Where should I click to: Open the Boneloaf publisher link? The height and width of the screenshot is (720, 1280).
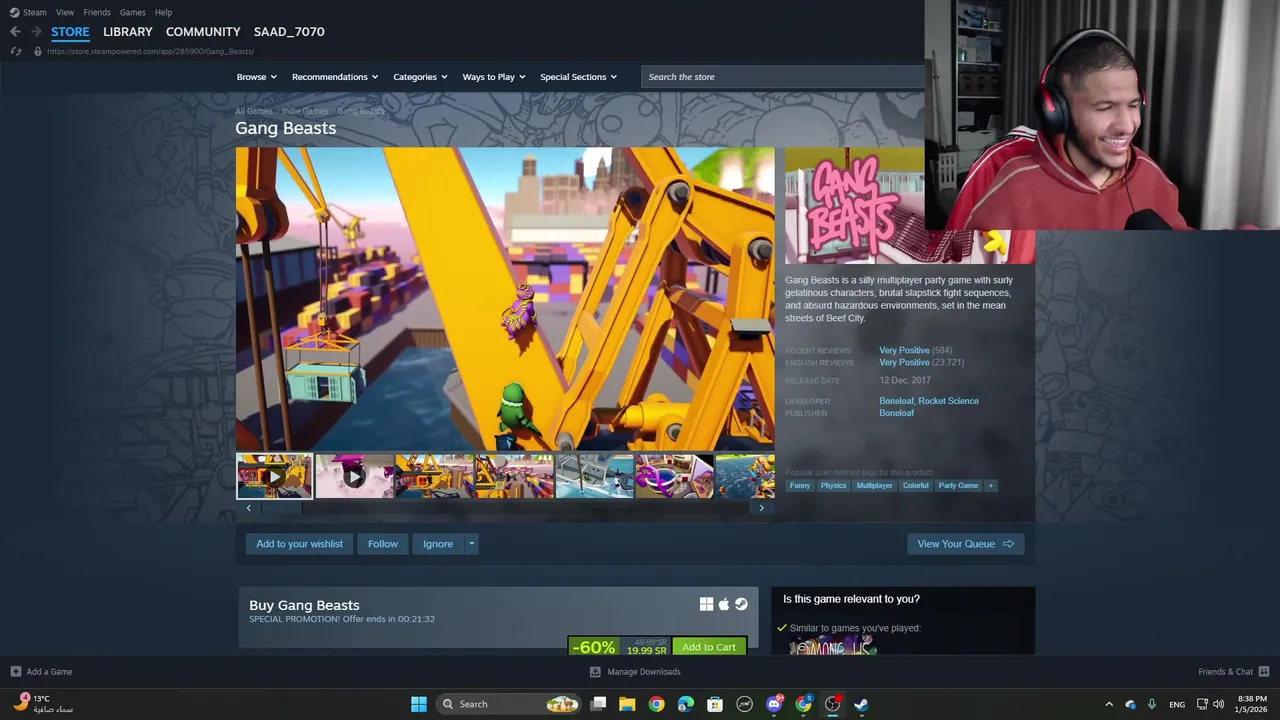click(x=896, y=413)
